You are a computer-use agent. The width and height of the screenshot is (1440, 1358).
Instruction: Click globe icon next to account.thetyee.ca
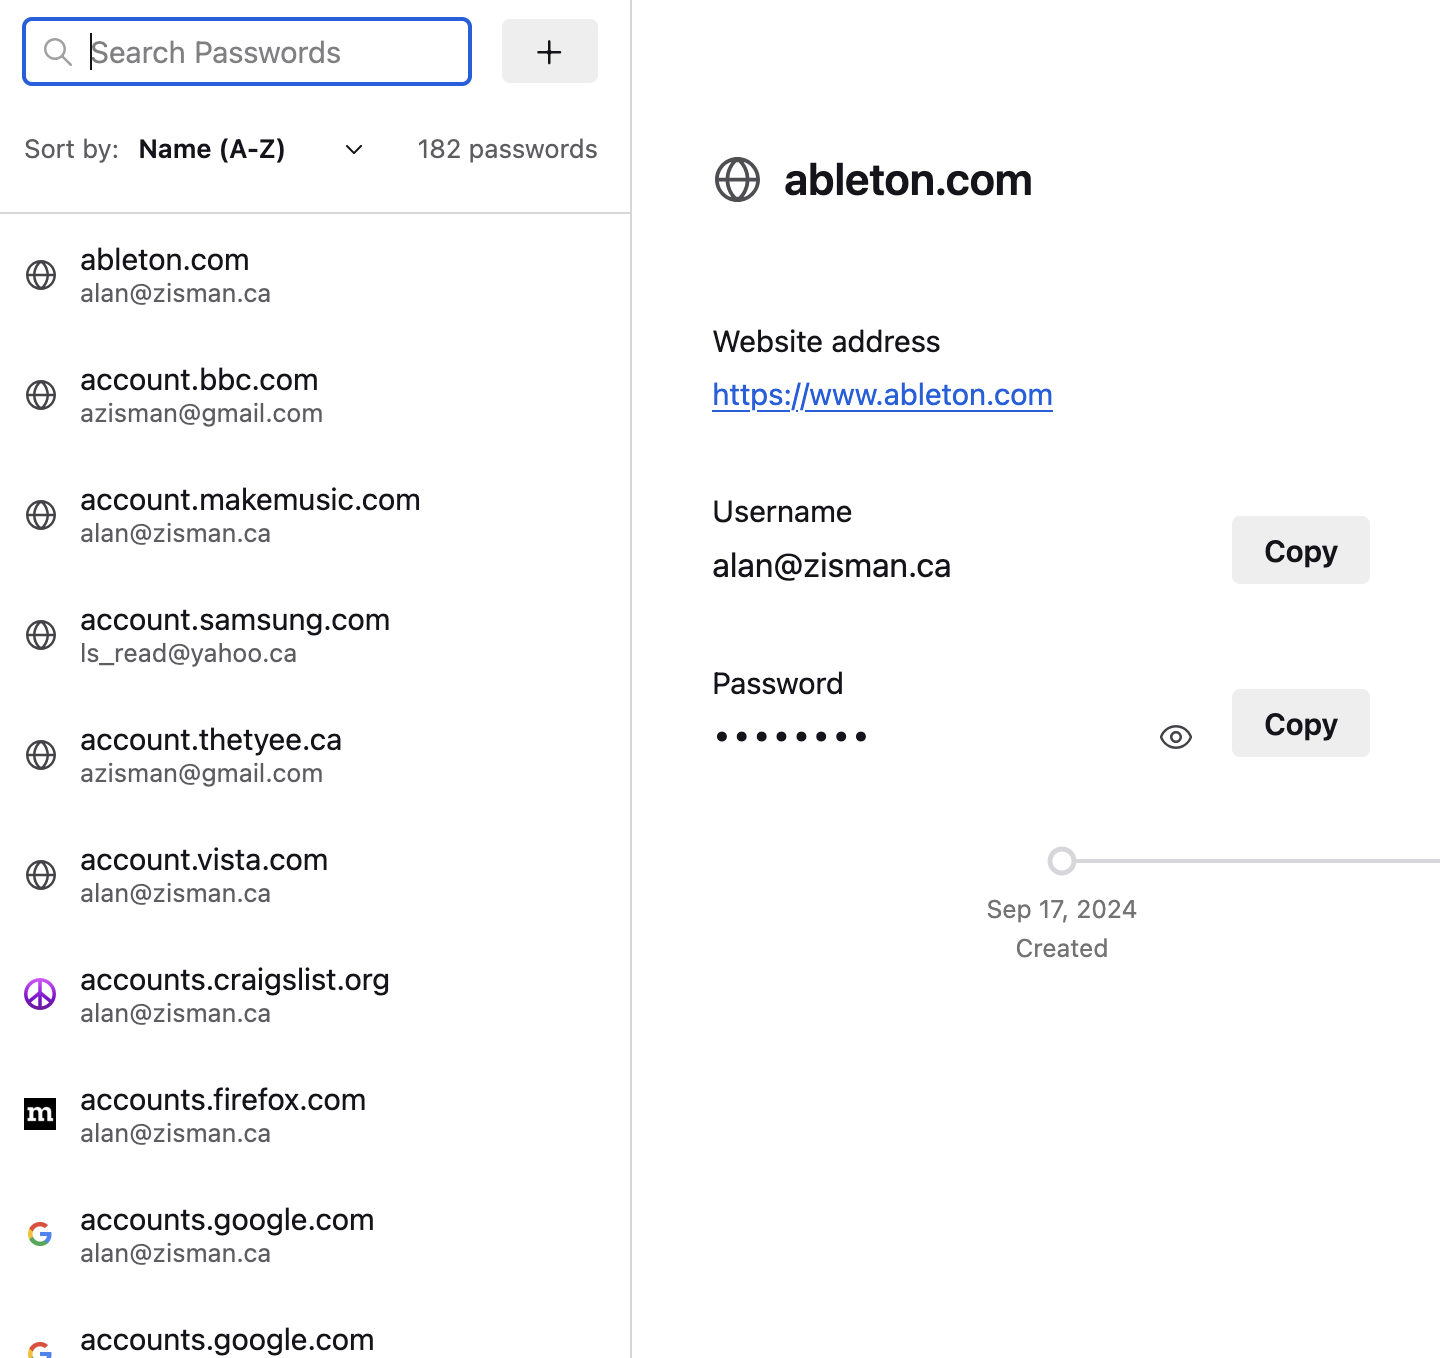[x=41, y=755]
